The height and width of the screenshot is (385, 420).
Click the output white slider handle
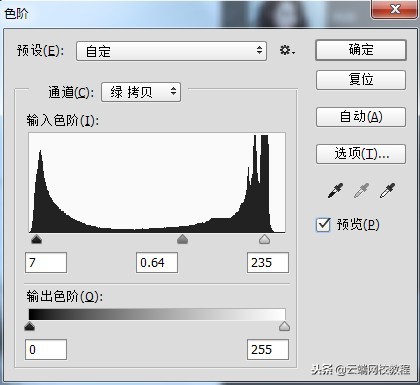[284, 326]
